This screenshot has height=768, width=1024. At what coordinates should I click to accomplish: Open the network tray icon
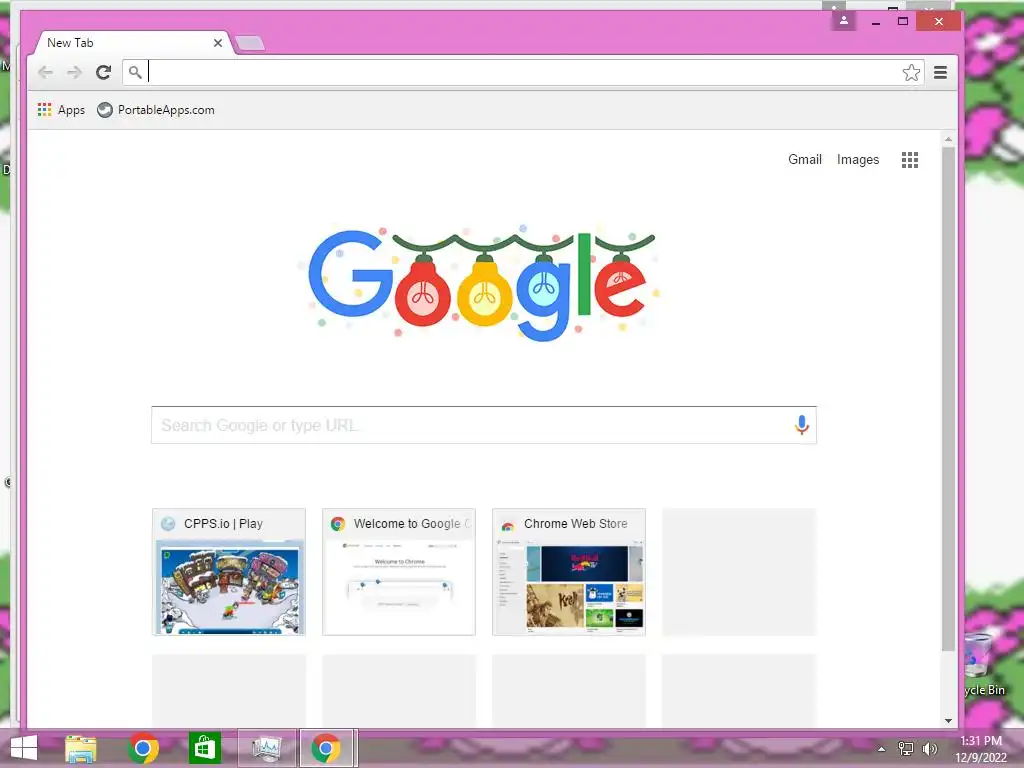click(x=906, y=748)
